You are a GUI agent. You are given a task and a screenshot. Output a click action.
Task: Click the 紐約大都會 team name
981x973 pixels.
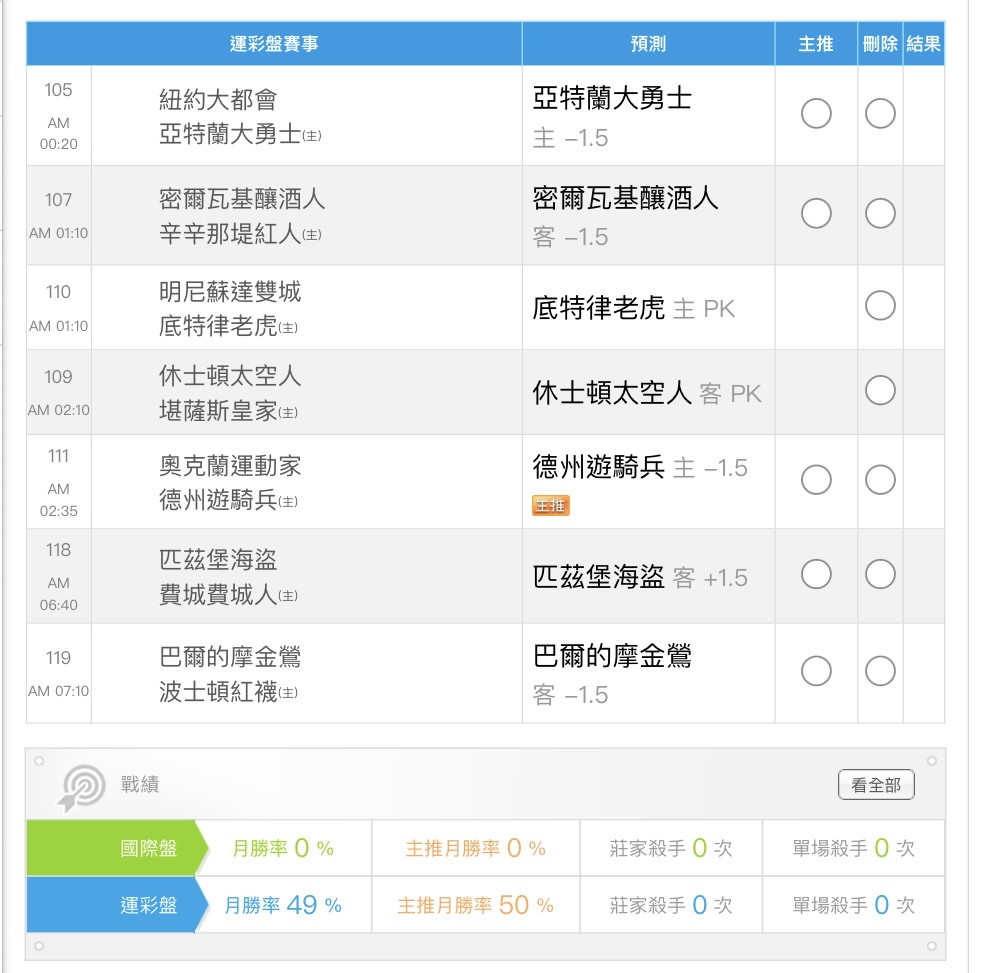218,100
